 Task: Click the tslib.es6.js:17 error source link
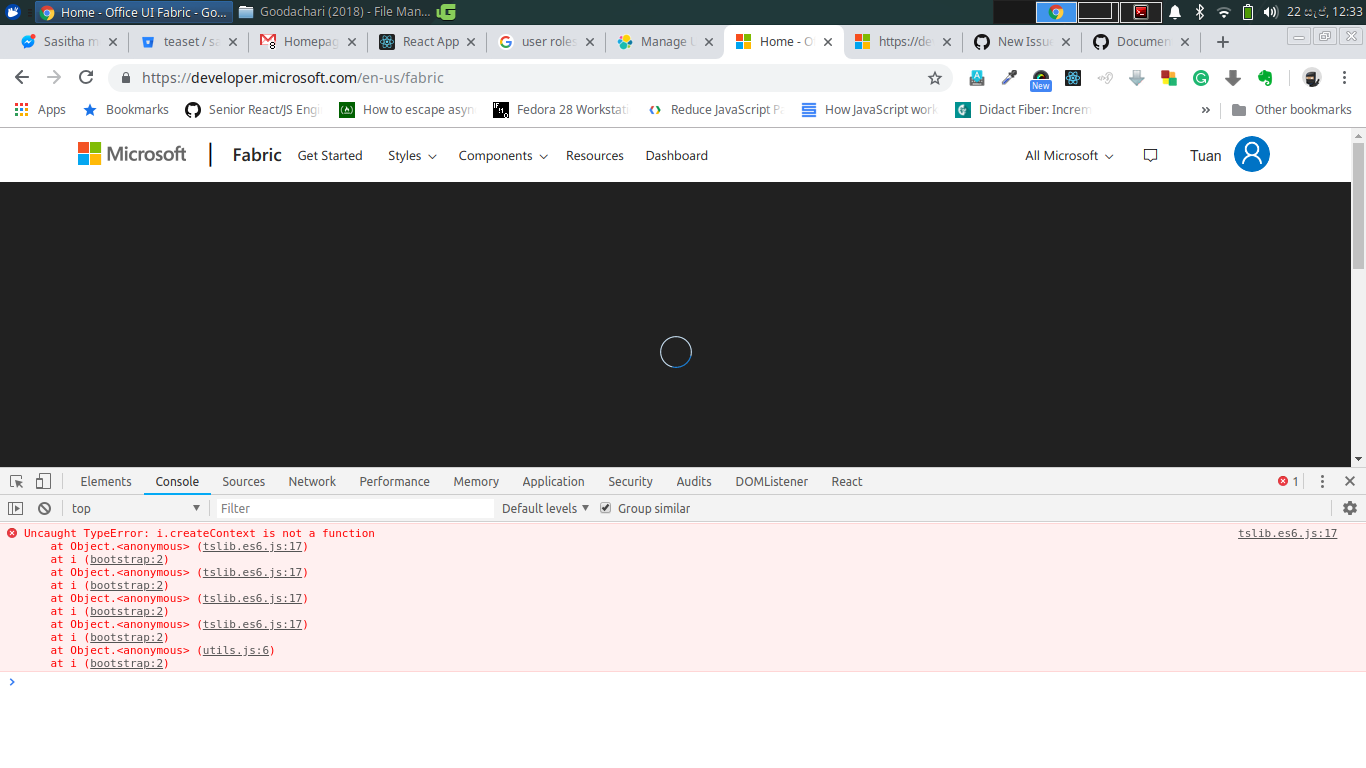[1287, 533]
